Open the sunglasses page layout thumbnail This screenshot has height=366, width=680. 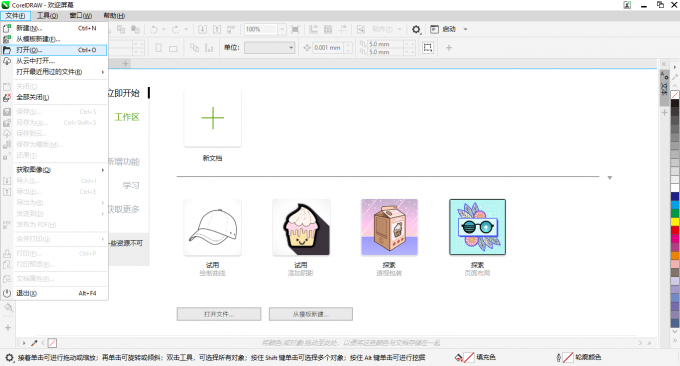[x=477, y=227]
